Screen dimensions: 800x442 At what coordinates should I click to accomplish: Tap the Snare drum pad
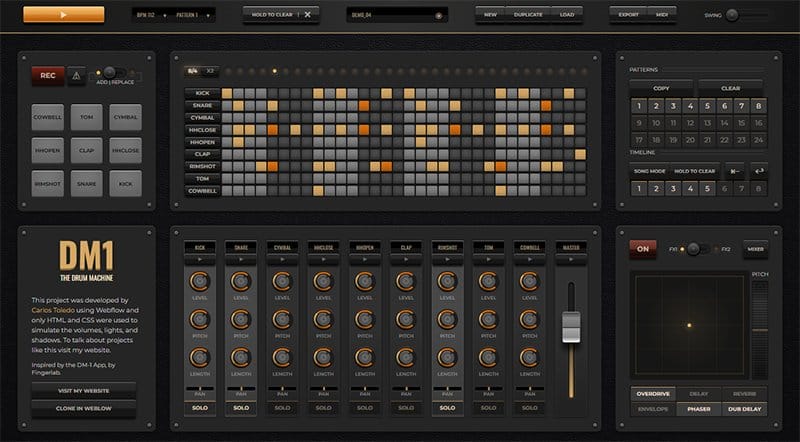[87, 184]
